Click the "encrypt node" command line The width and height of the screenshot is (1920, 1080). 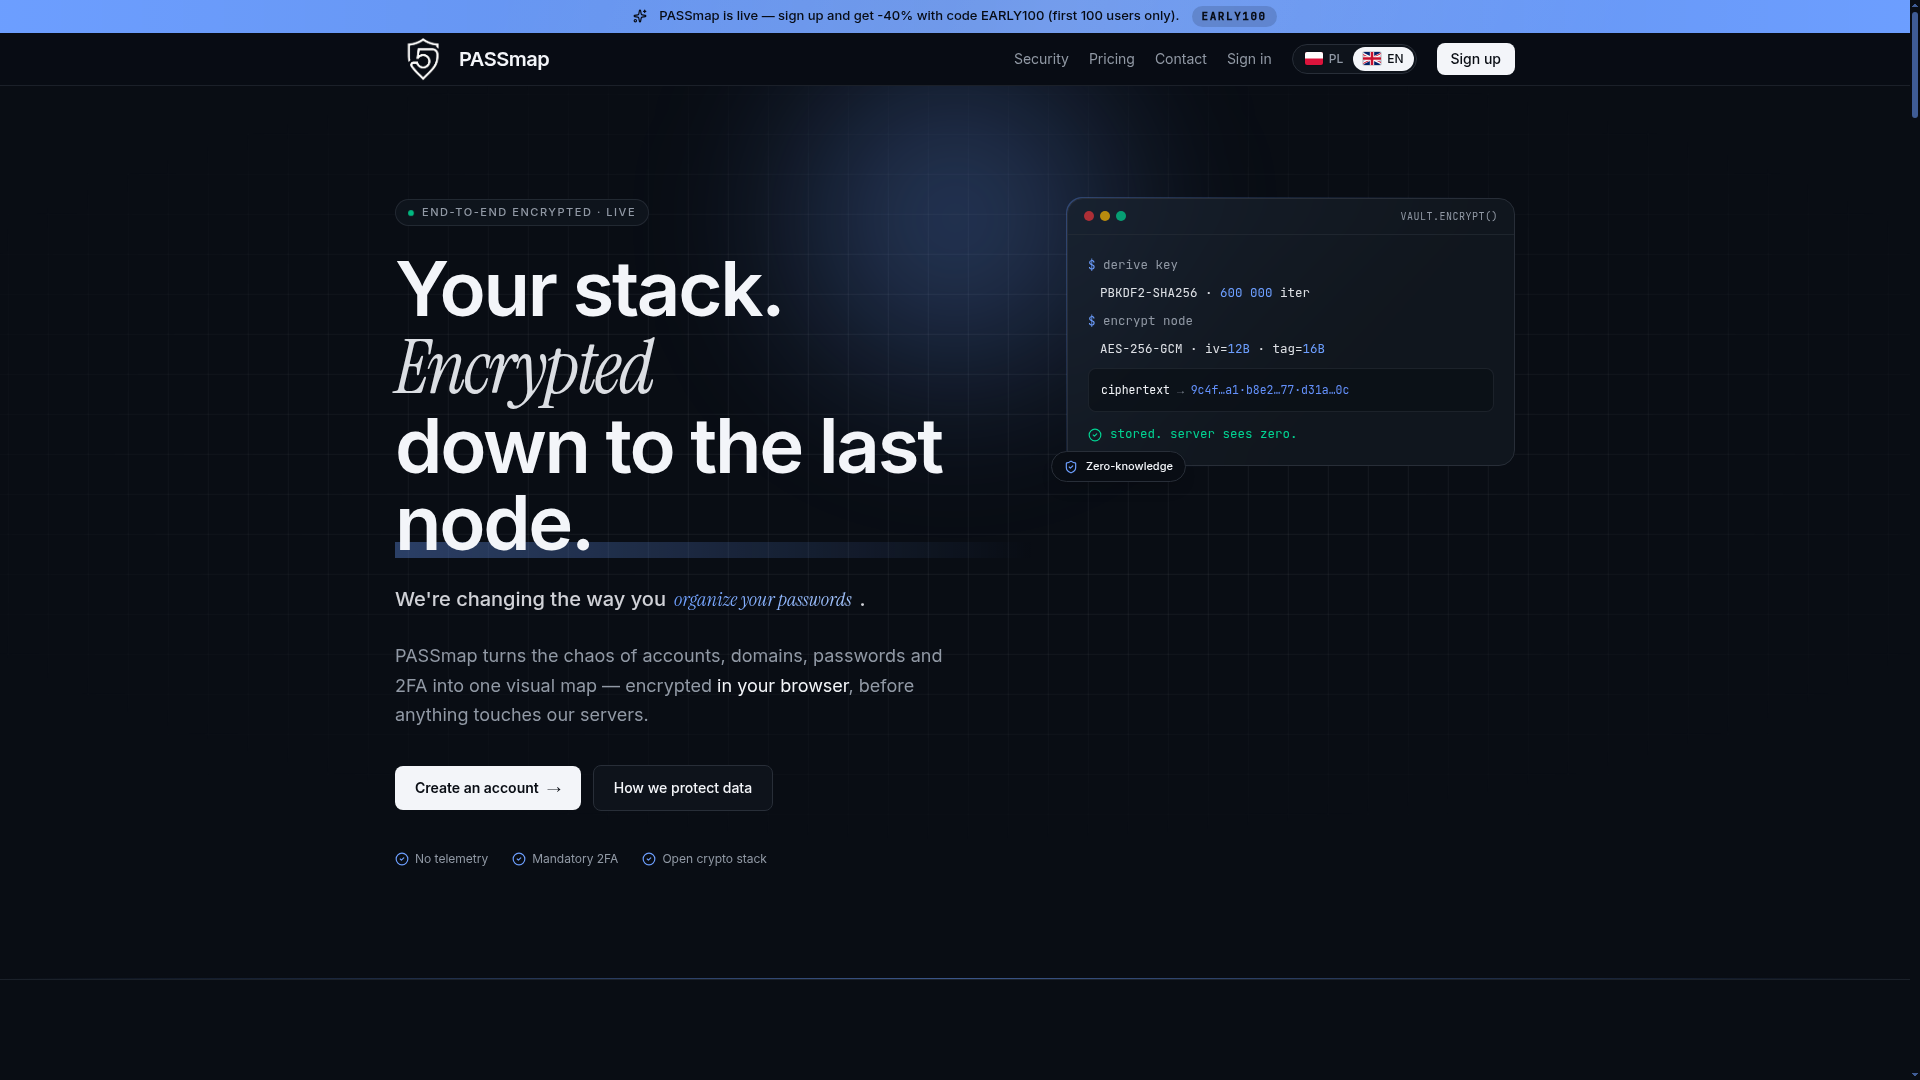[x=1140, y=321]
